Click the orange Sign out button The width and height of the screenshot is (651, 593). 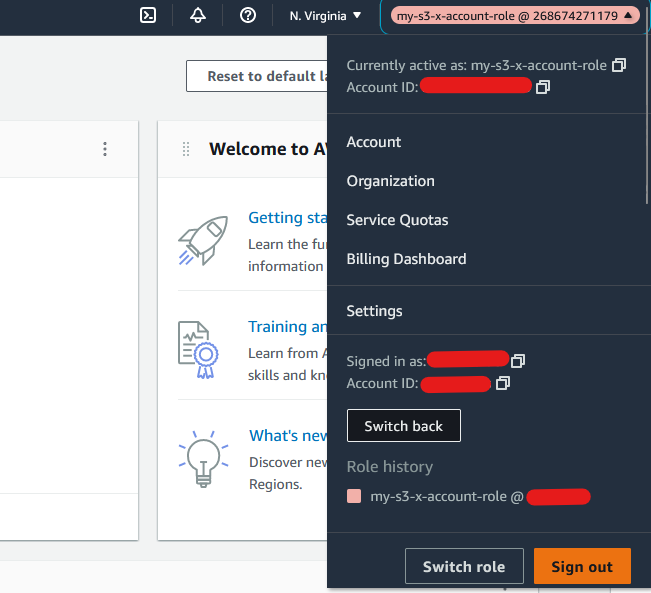coord(582,566)
